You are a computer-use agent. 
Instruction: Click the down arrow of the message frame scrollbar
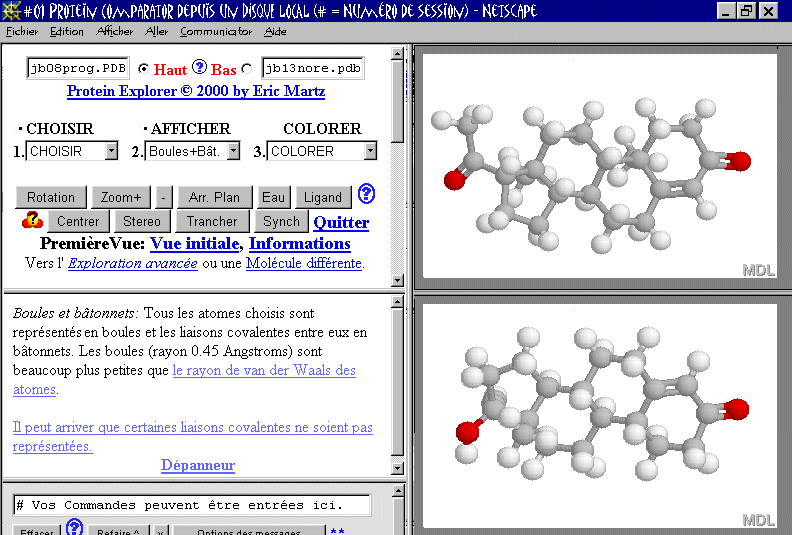click(x=398, y=468)
